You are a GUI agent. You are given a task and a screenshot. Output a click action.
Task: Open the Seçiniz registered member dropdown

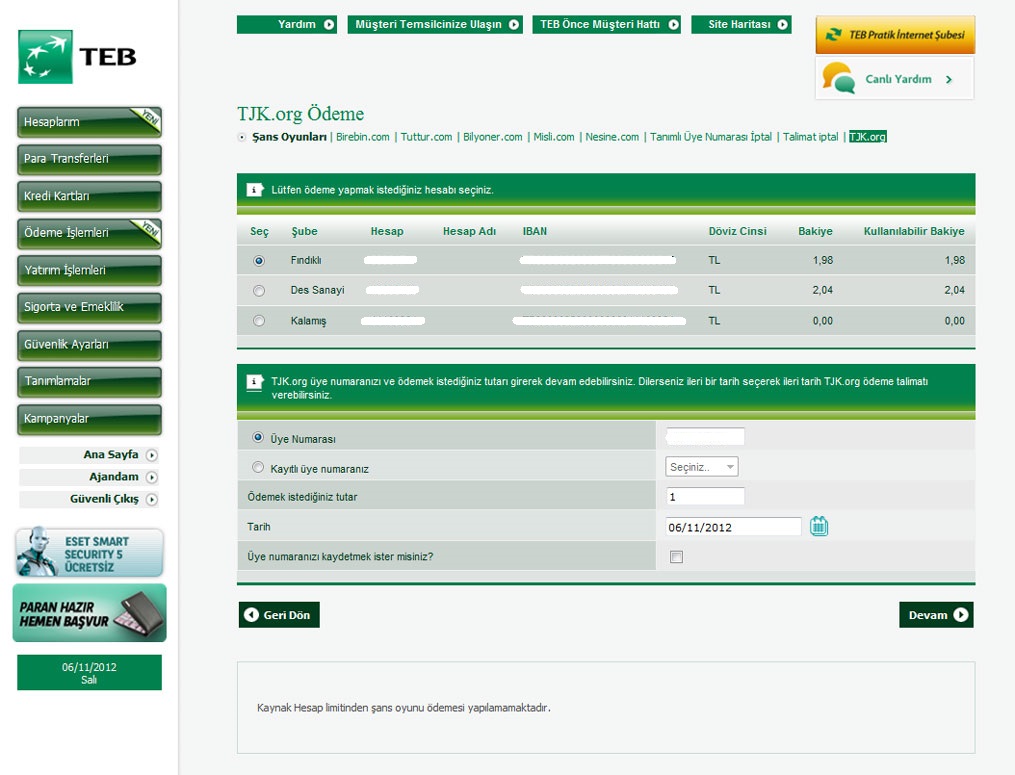pos(702,467)
